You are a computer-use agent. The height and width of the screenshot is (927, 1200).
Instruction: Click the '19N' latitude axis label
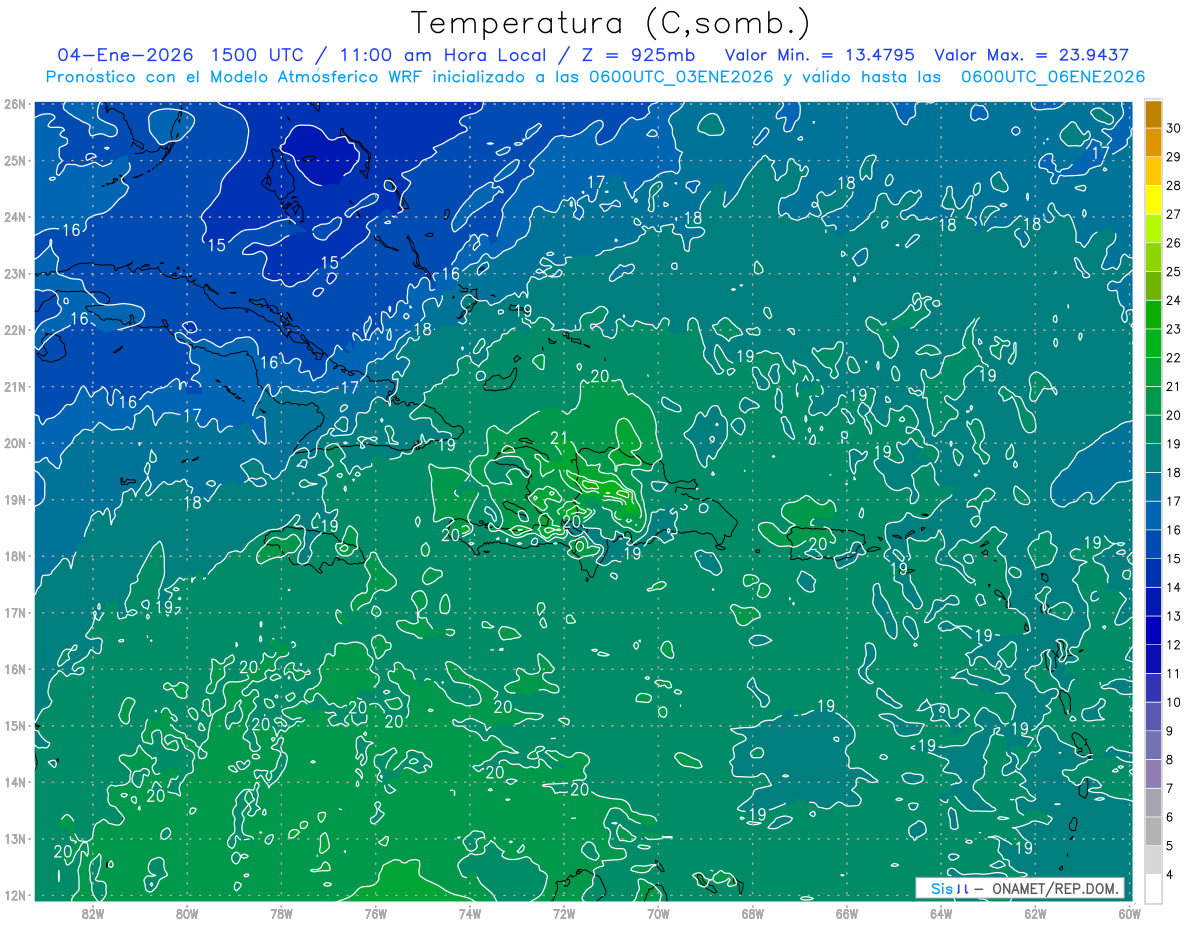tap(15, 499)
